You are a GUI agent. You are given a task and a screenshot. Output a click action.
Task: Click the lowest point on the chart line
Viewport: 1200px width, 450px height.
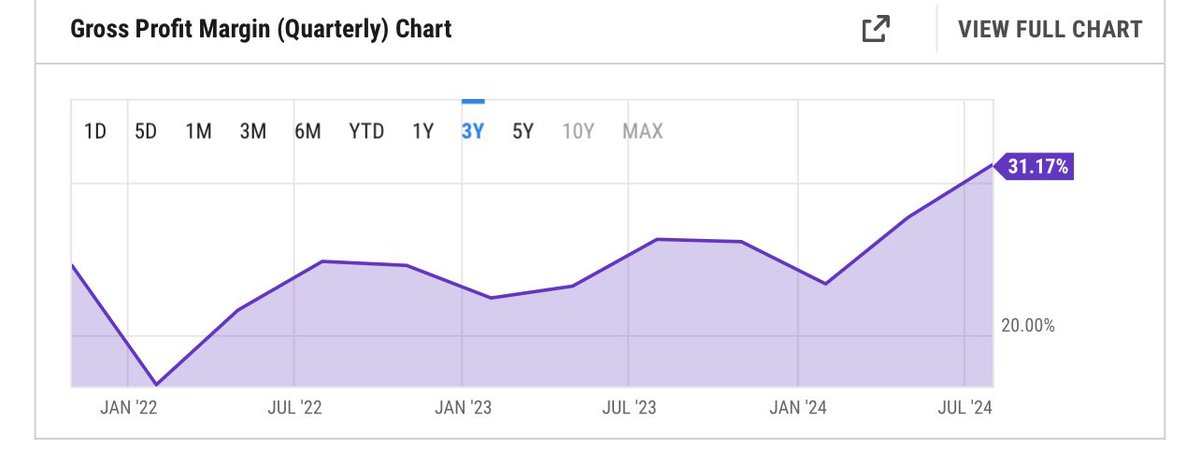(157, 384)
